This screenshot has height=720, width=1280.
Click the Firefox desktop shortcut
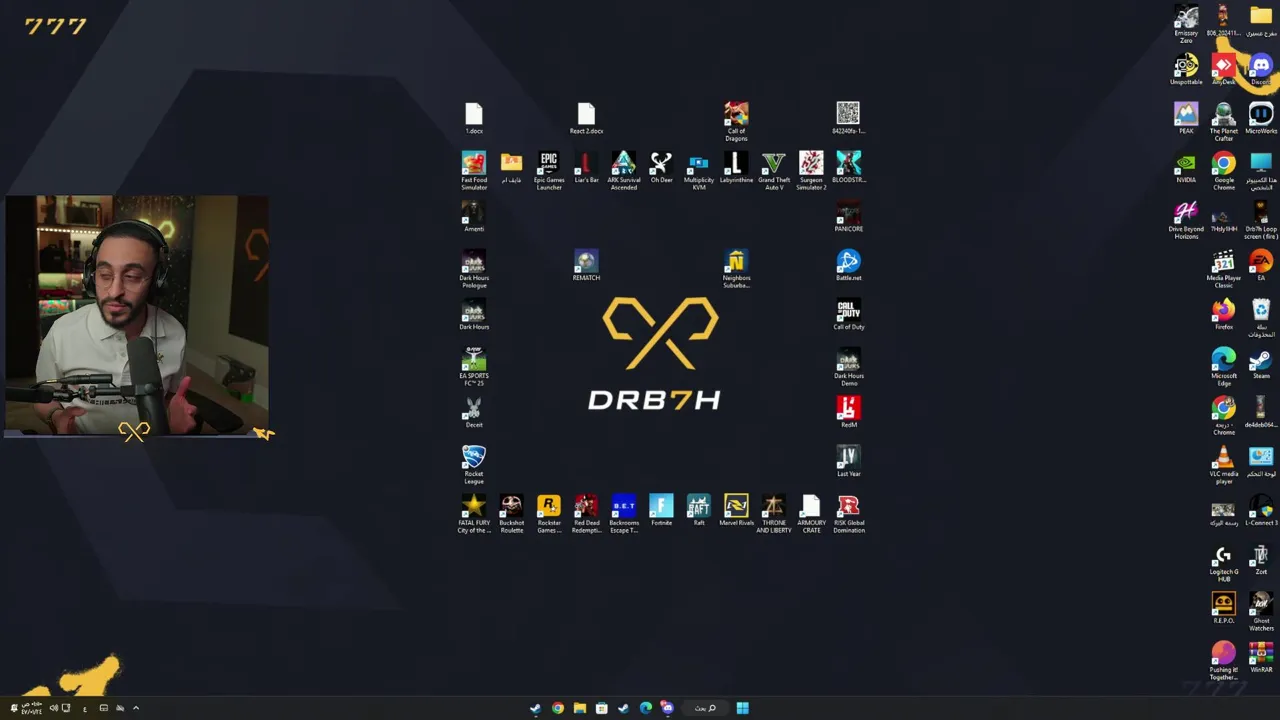pyautogui.click(x=1223, y=314)
